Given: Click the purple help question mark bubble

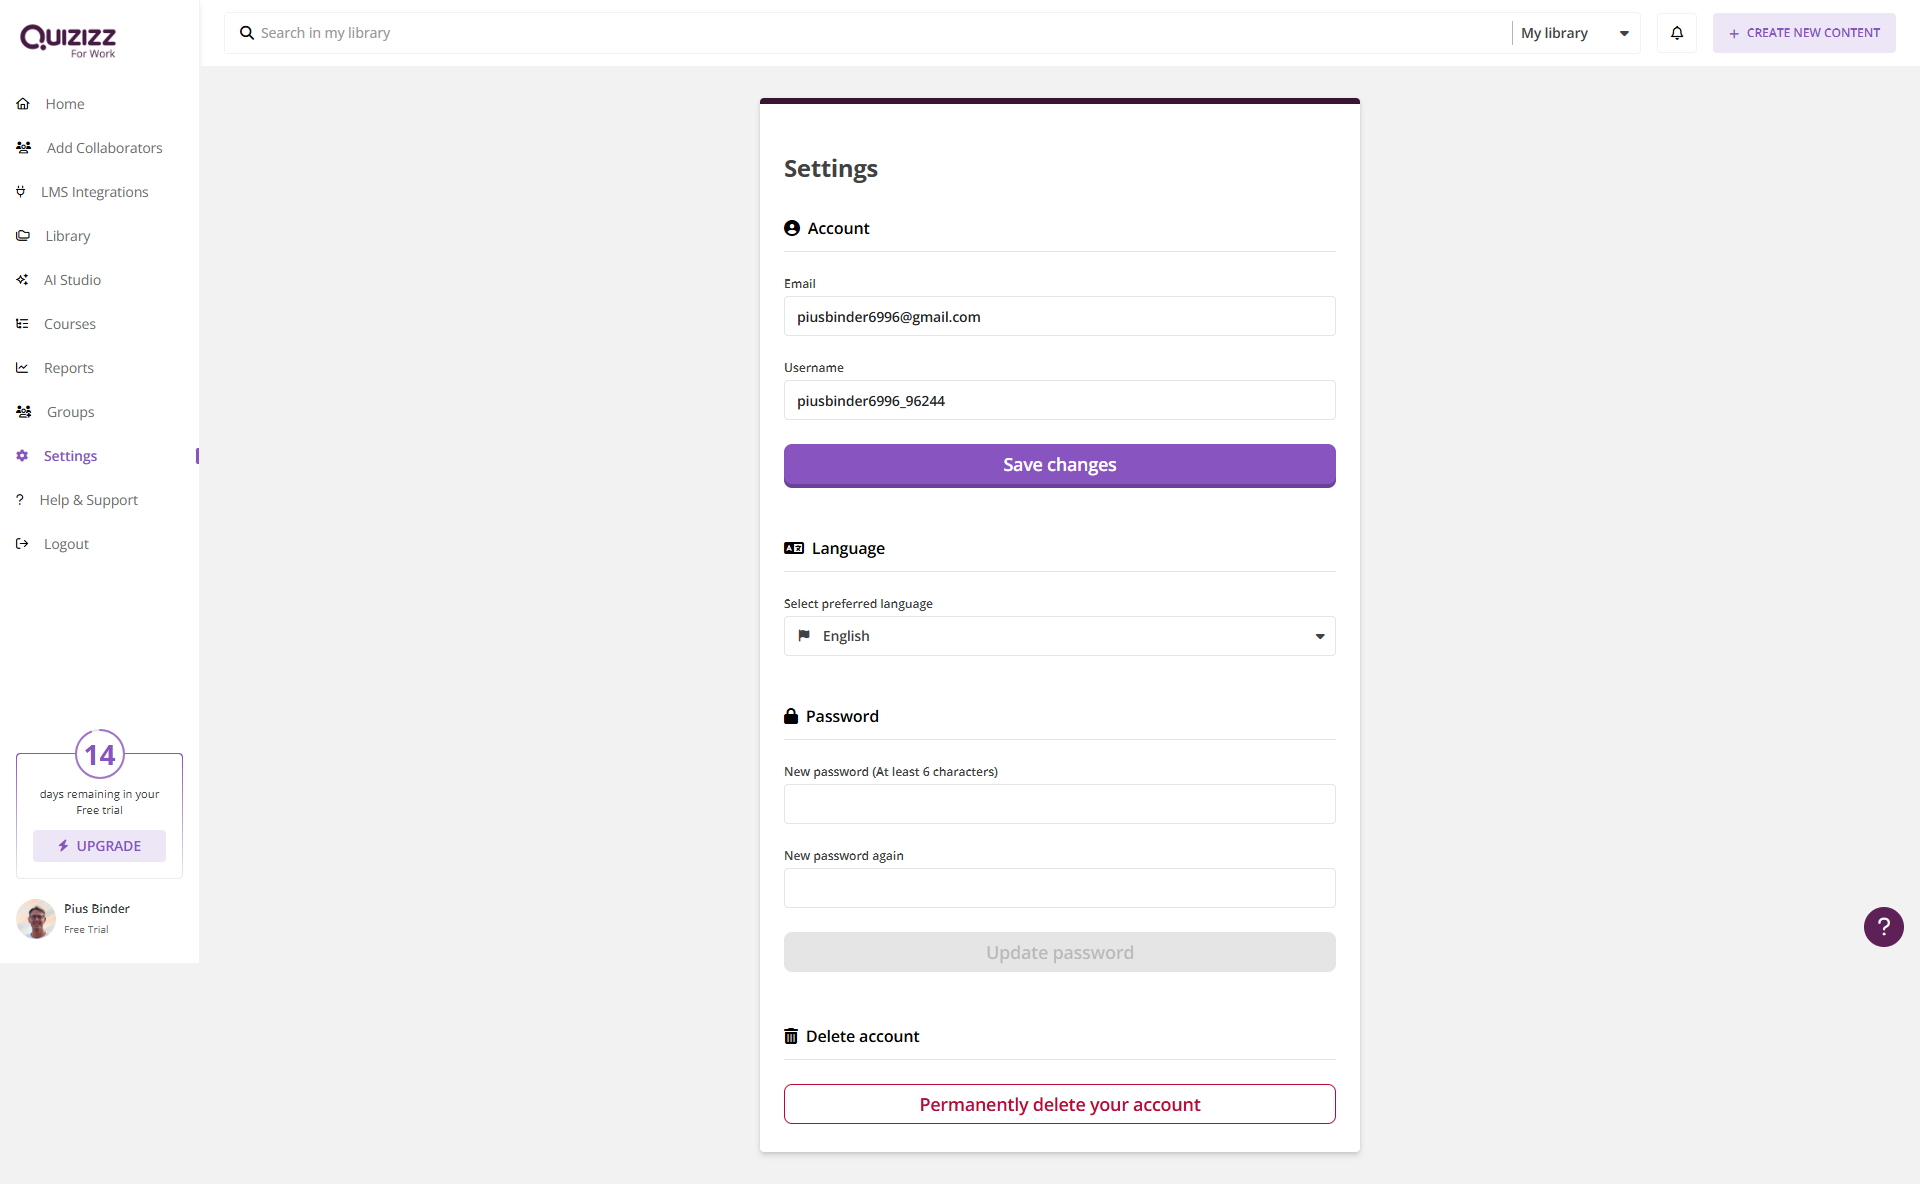Looking at the screenshot, I should 1883,927.
